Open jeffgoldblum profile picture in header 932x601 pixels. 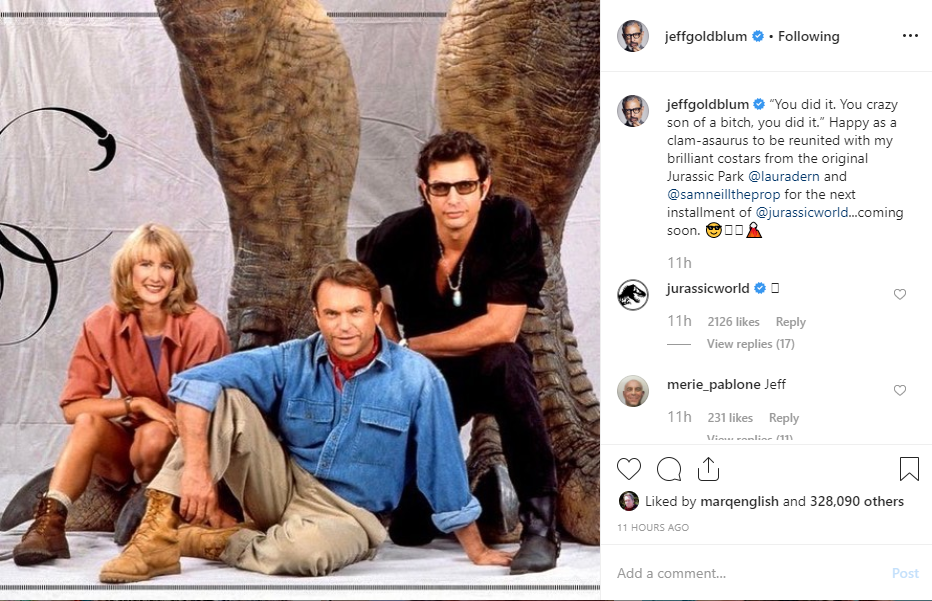point(633,36)
